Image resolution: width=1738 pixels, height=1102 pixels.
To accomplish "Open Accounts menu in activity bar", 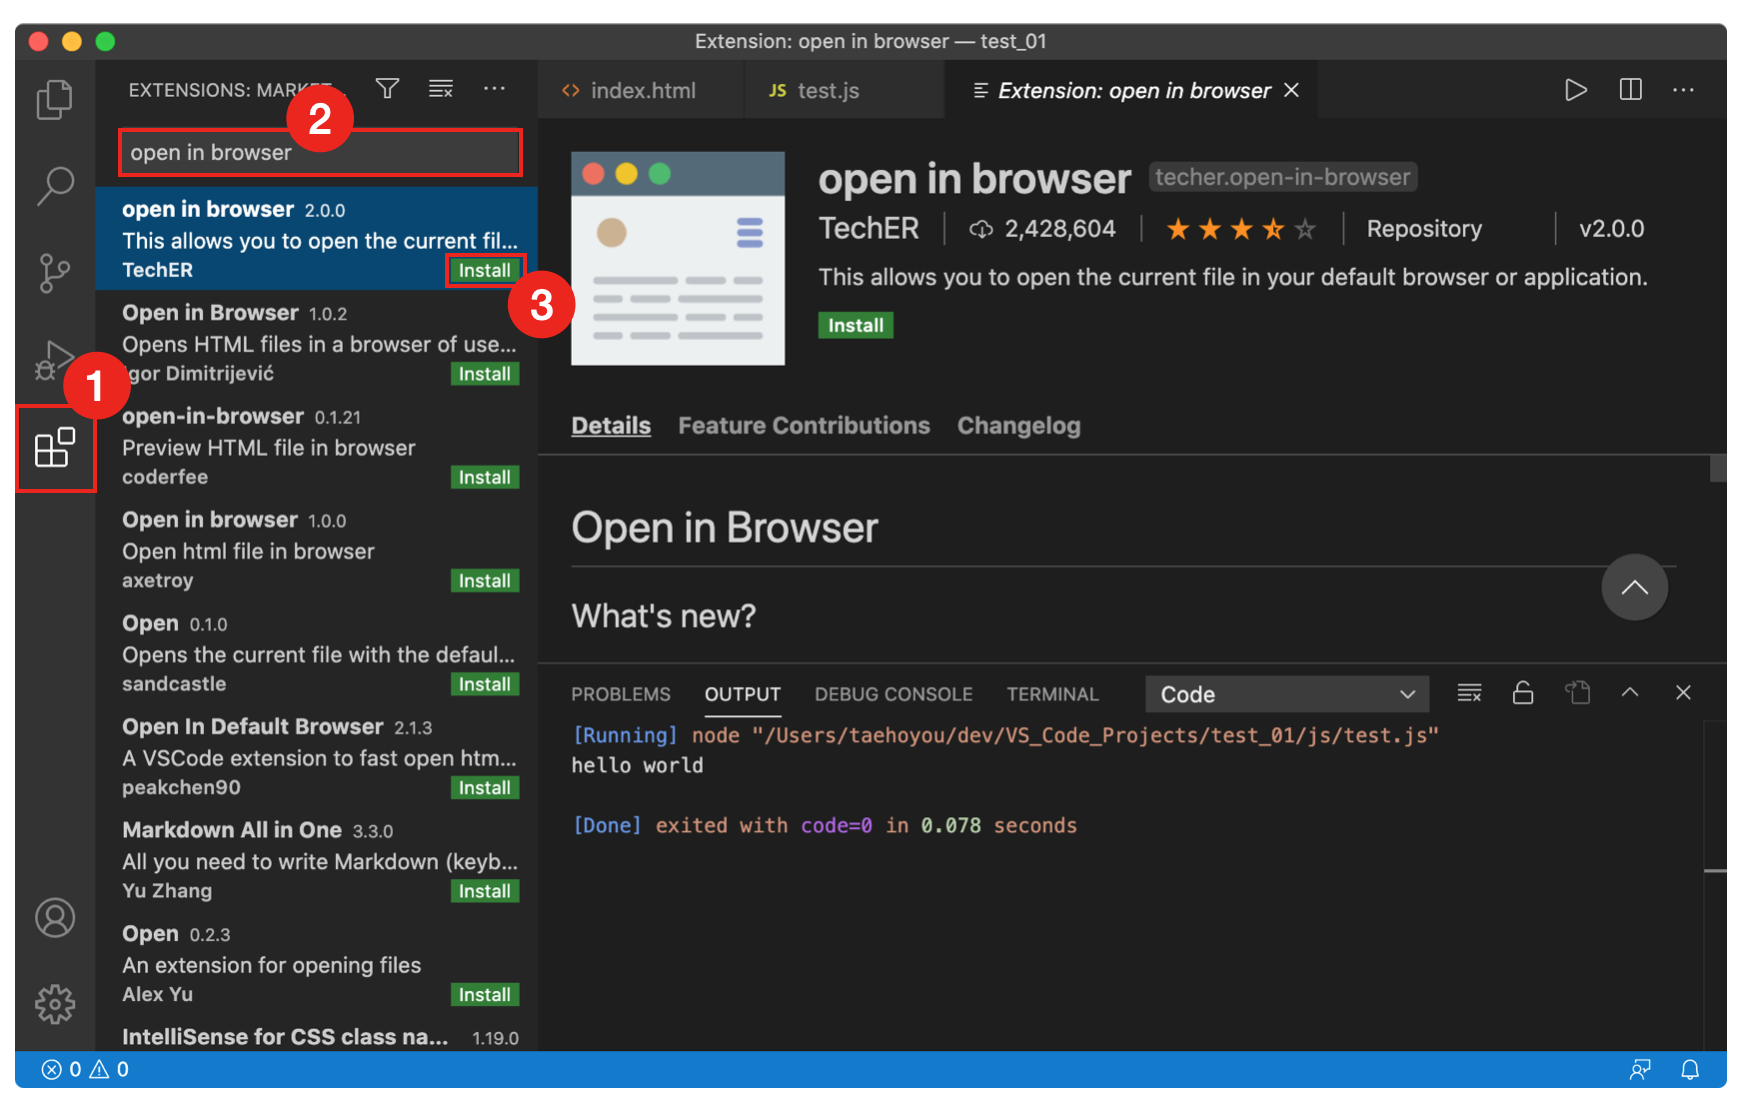I will click(55, 917).
